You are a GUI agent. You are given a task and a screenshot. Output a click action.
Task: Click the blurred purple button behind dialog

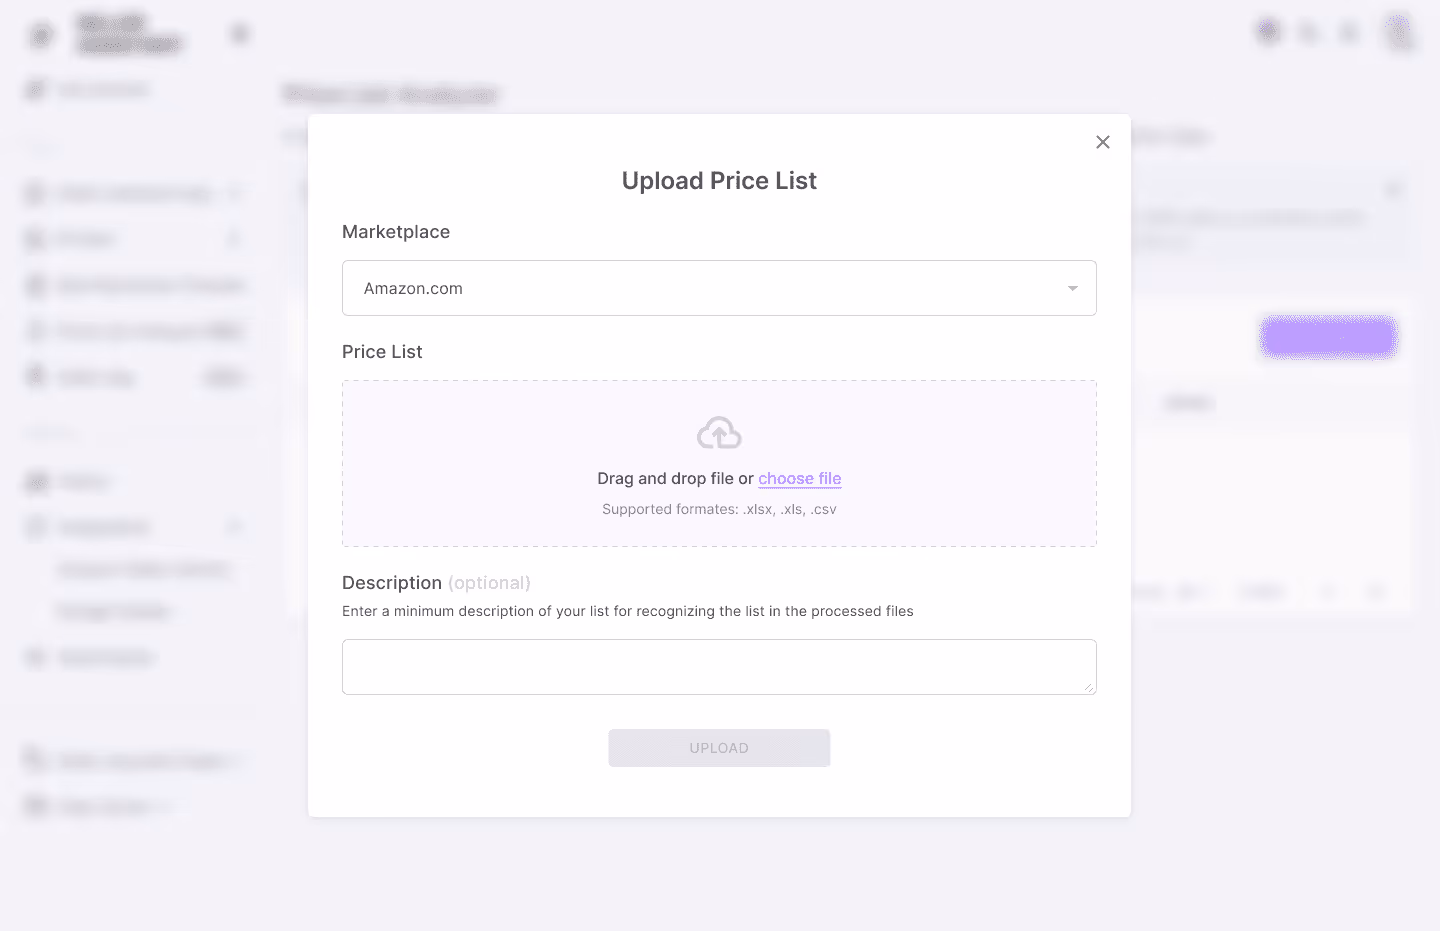pyautogui.click(x=1328, y=337)
